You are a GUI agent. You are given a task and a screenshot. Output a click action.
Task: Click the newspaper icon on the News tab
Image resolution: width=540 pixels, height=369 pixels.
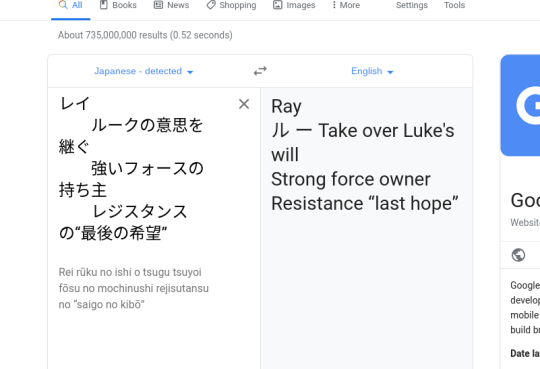(x=158, y=5)
